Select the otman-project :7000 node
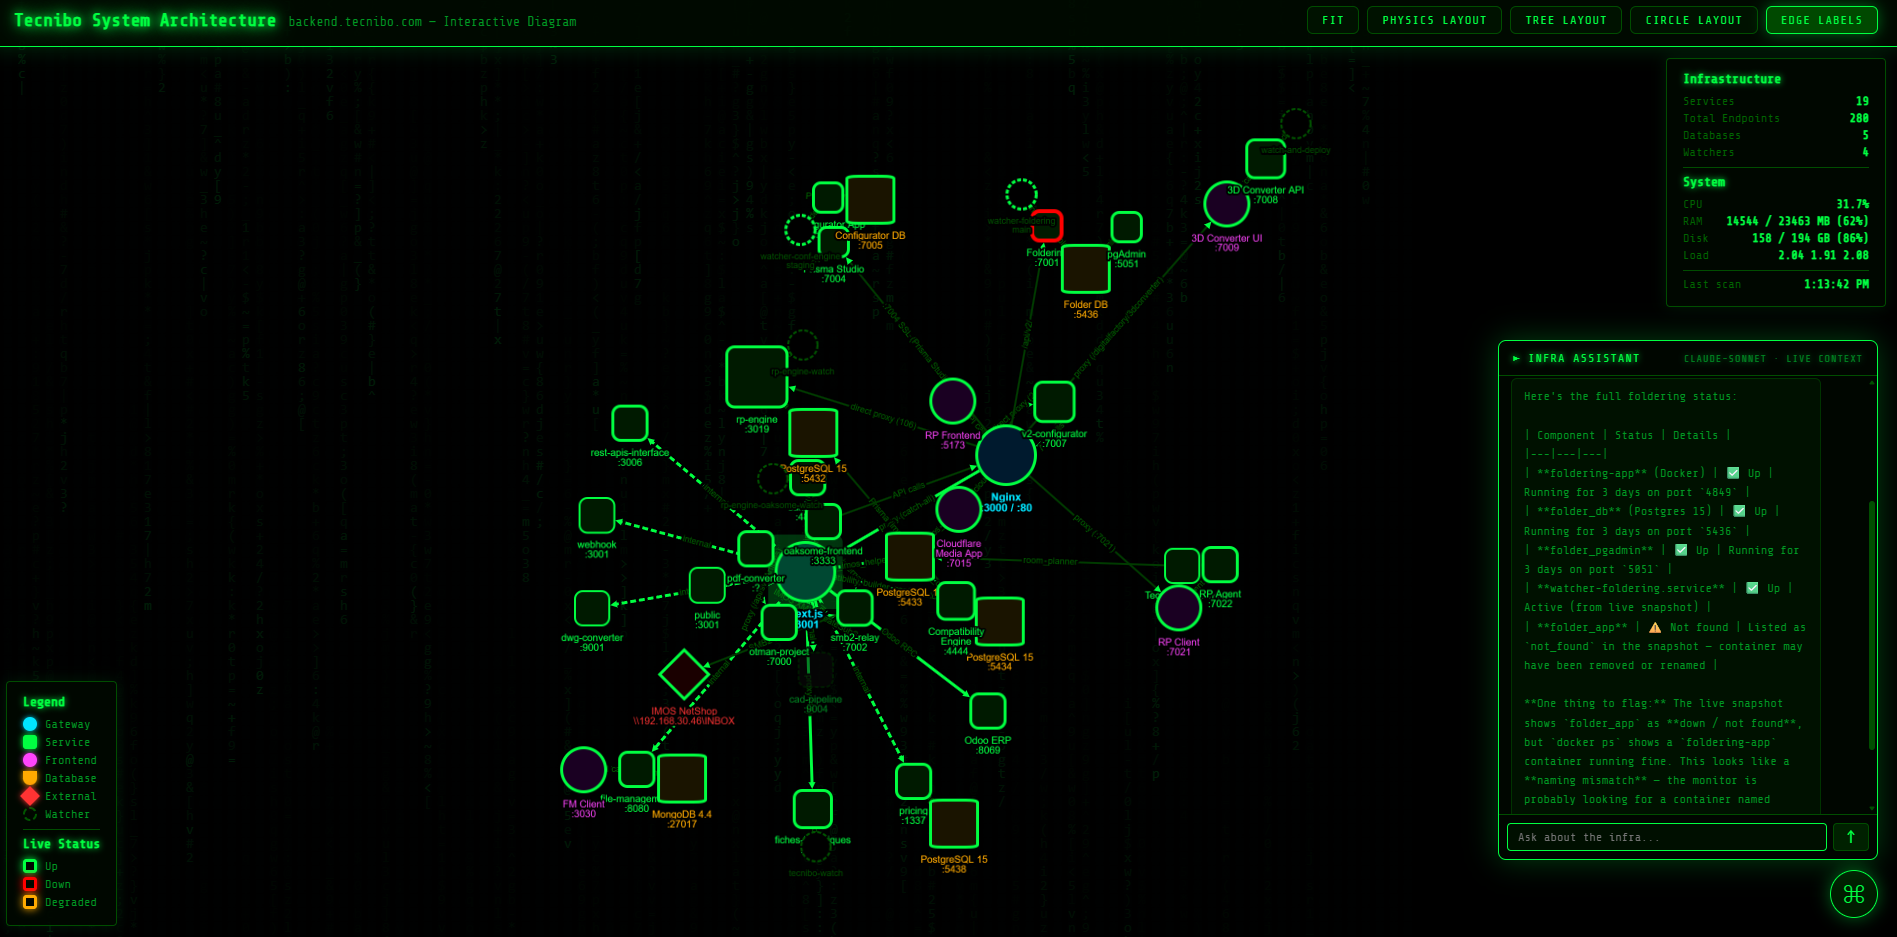 point(779,622)
